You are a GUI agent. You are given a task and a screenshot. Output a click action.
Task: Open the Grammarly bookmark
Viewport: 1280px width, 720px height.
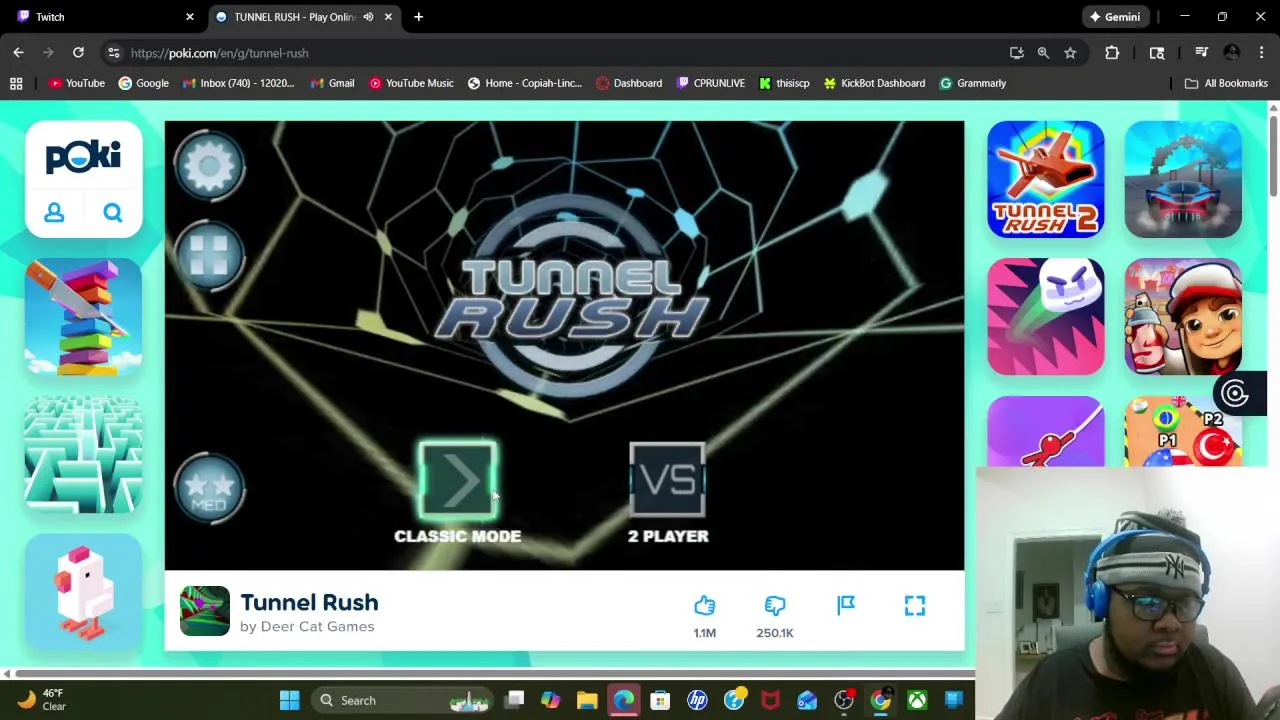(x=973, y=83)
